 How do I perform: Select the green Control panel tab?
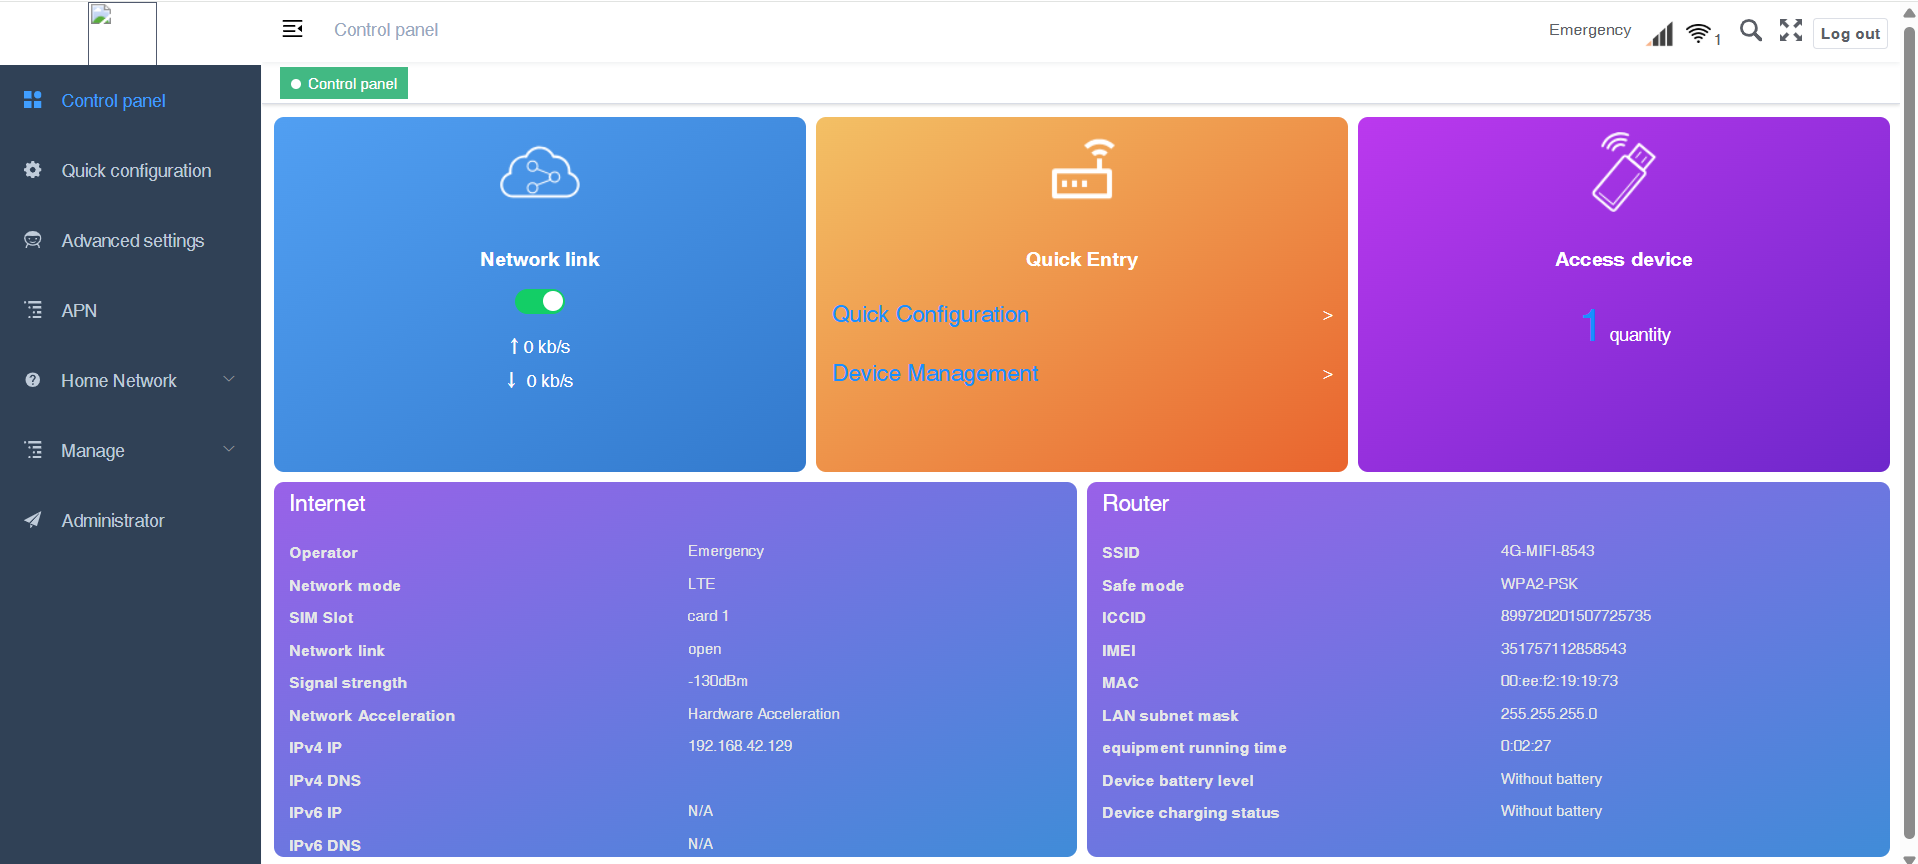344,84
